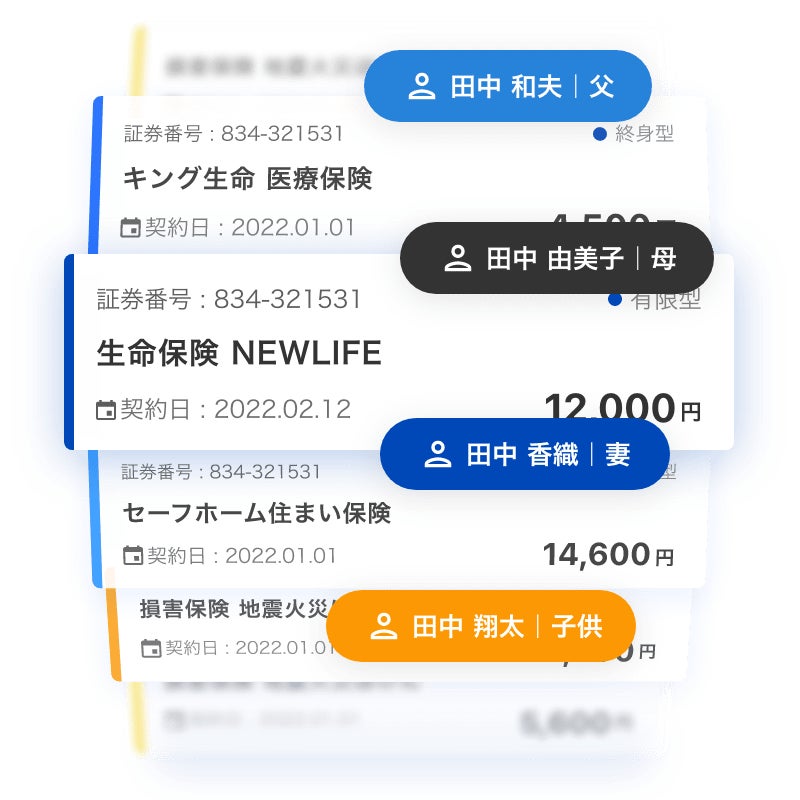The image size is (800, 800).
Task: Click the 14,600円 premium amount
Action: 608,554
